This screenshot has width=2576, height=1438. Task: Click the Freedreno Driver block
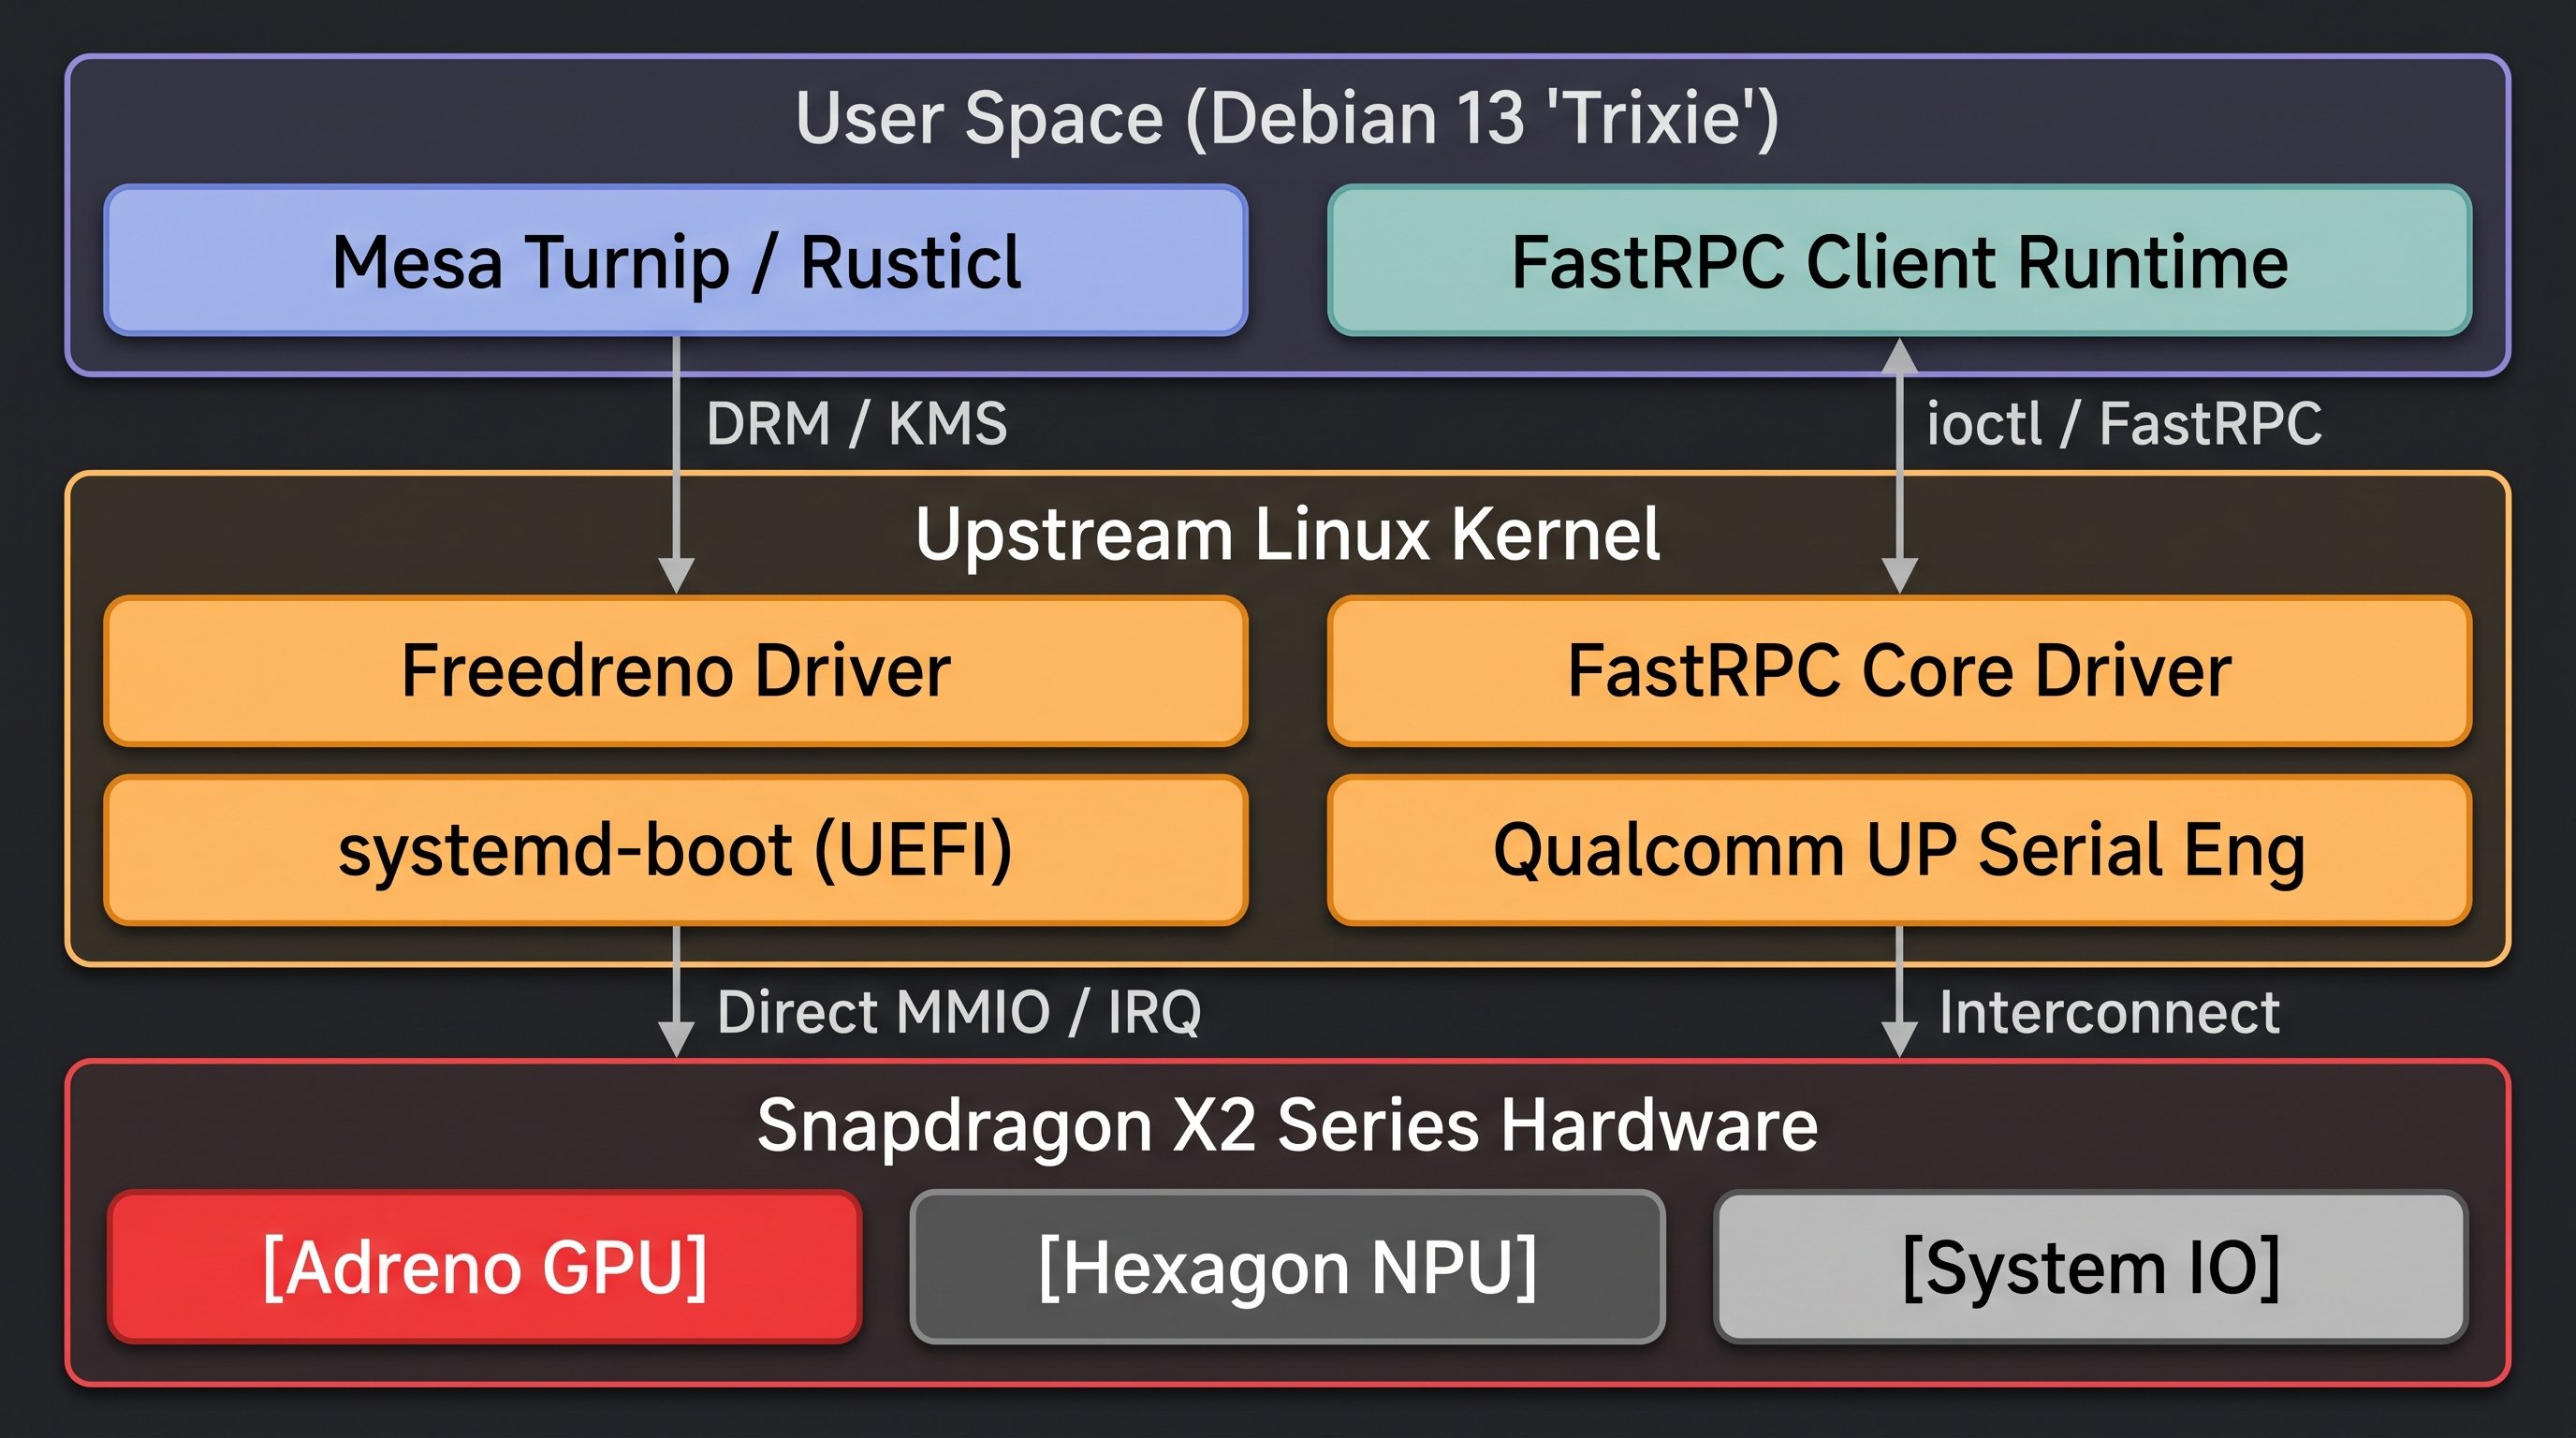tap(676, 671)
